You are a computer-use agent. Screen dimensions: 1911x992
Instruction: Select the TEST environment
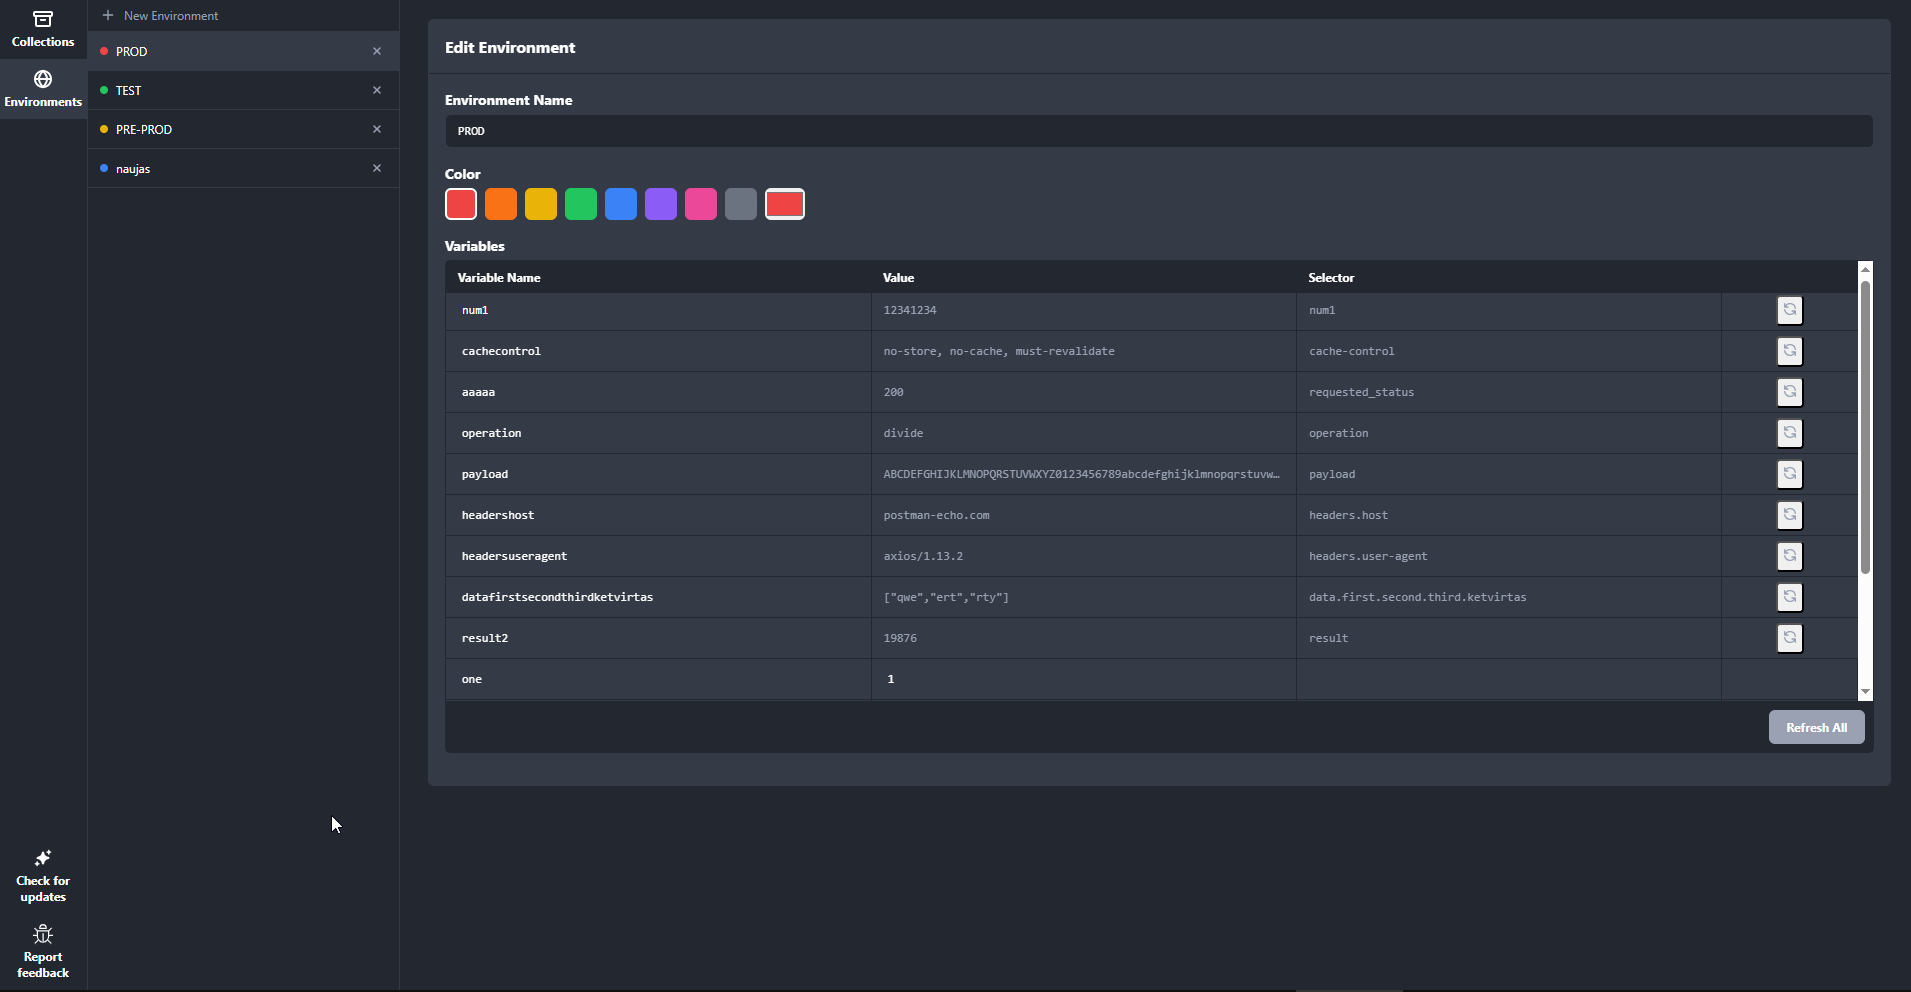[200, 90]
